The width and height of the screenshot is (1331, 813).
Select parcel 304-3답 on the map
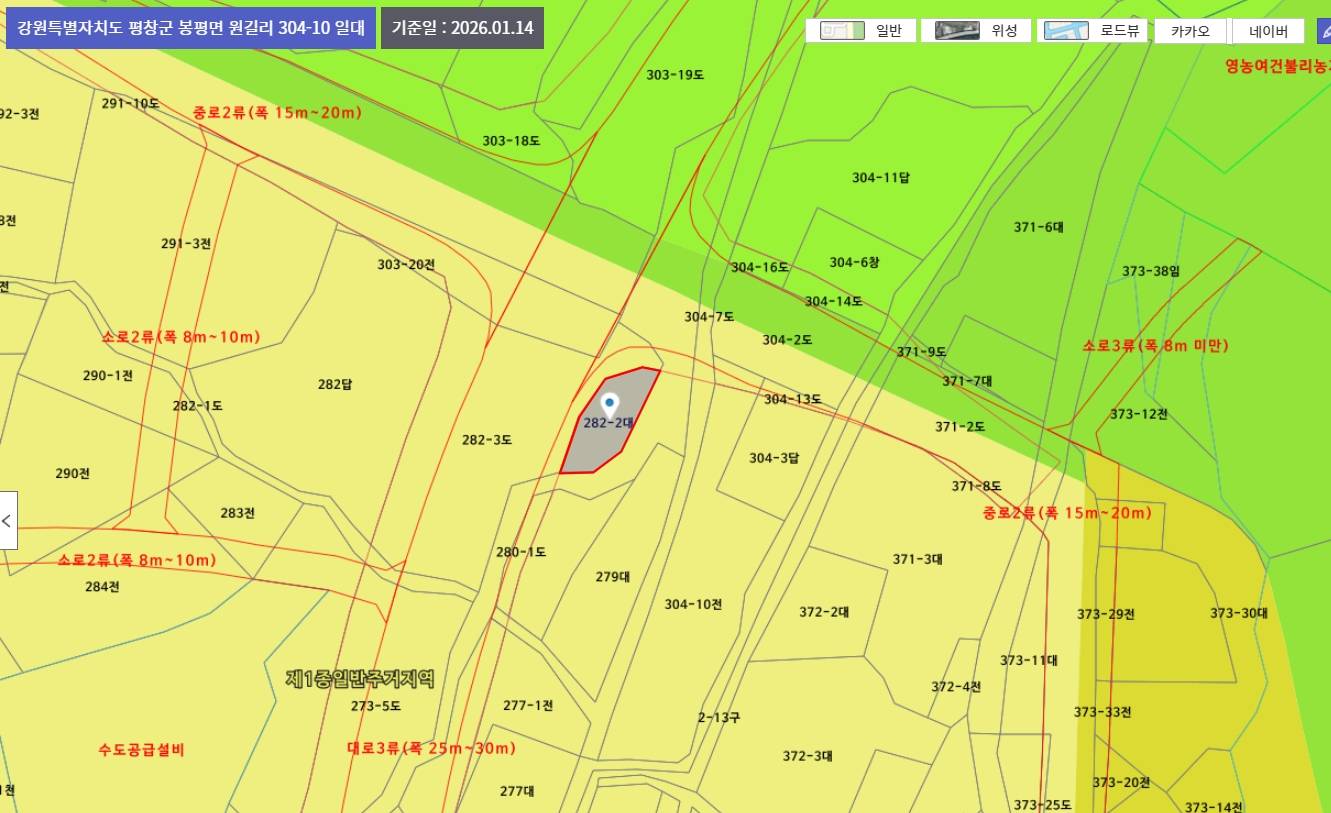coord(773,458)
